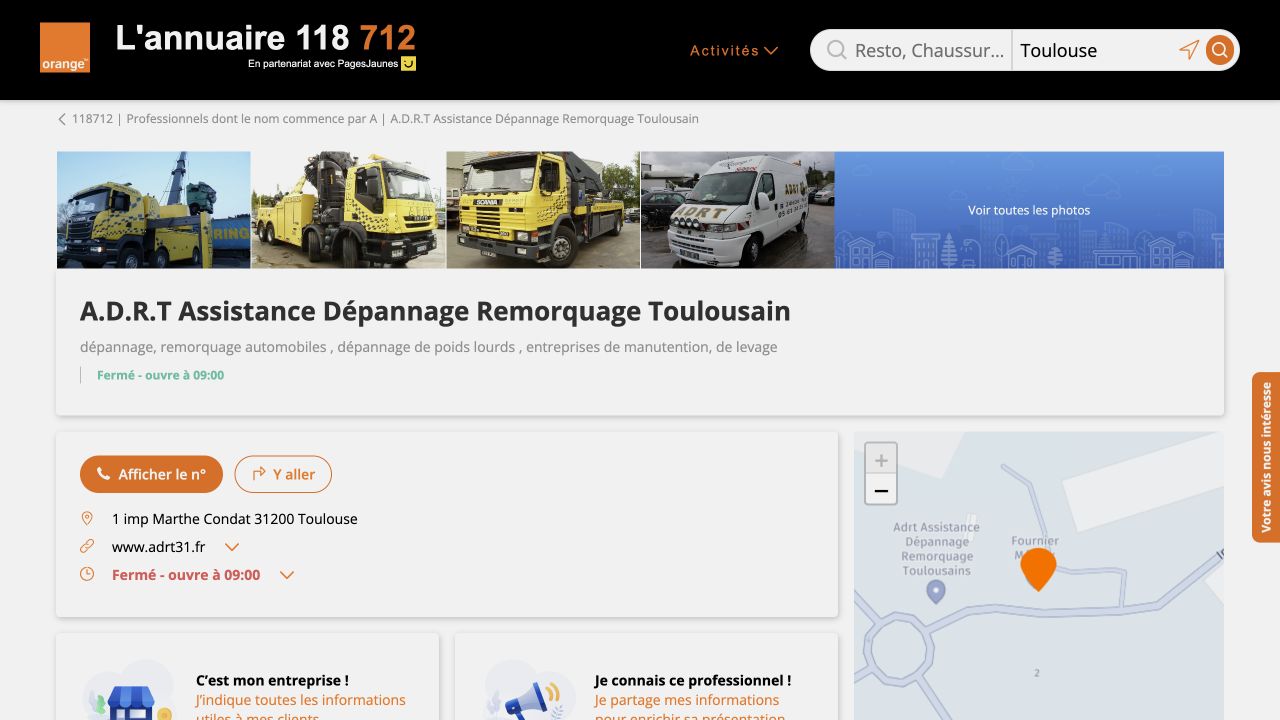
Task: Expand the website links chevron next to www.adrt31.fr
Action: click(x=232, y=547)
